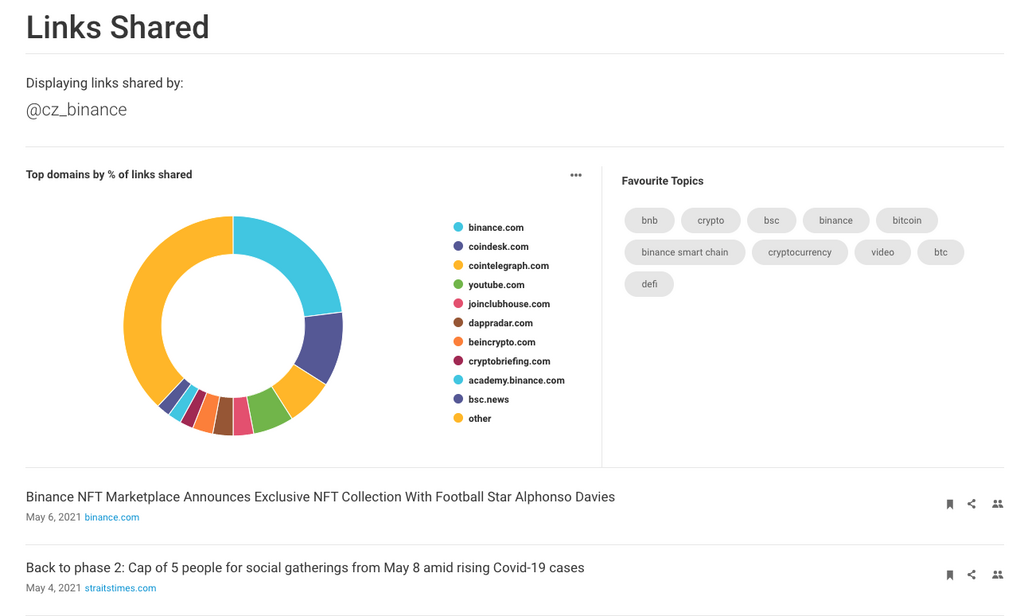Toggle youtube.com legend entry

[496, 285]
